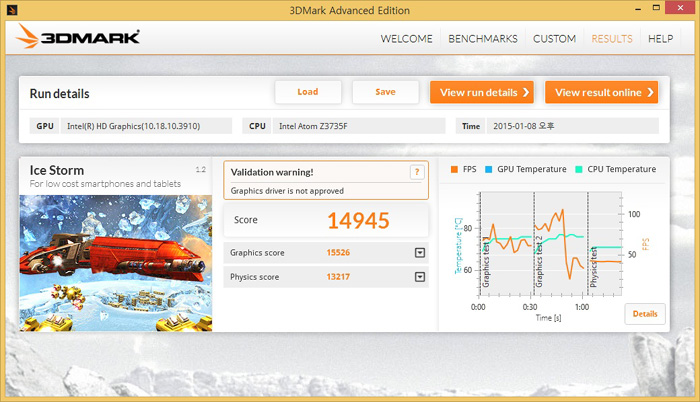Click the GPU Temperature legend label
700x402 pixels.
click(x=532, y=169)
